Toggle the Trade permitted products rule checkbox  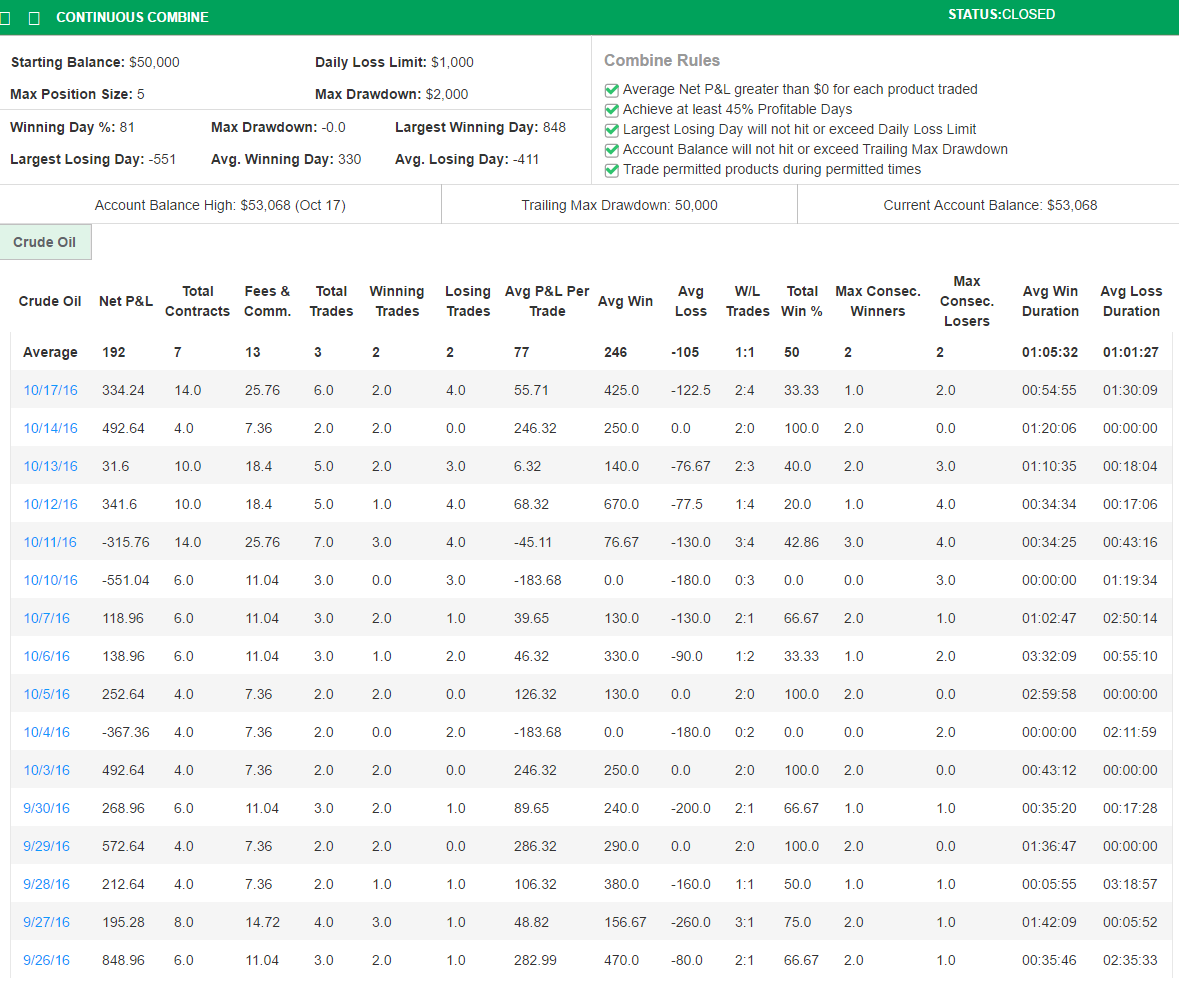pyautogui.click(x=612, y=170)
